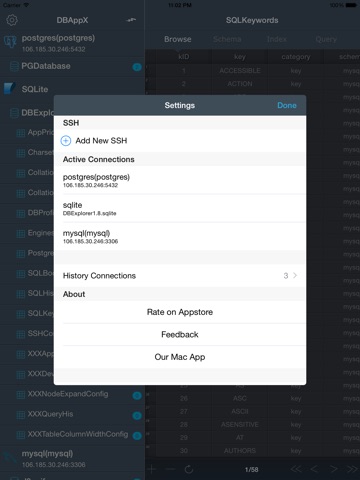The width and height of the screenshot is (360, 480).
Task: Select XXXTableColumnWidthConfig table
Action: coord(72,434)
